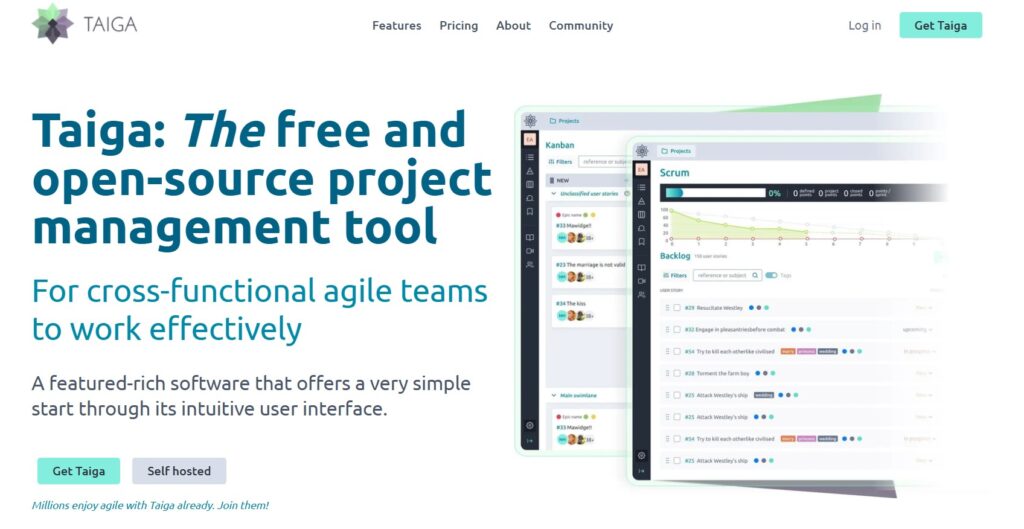1024x529 pixels.
Task: Select epics triangle icon in Scrum sidebar
Action: click(x=642, y=201)
